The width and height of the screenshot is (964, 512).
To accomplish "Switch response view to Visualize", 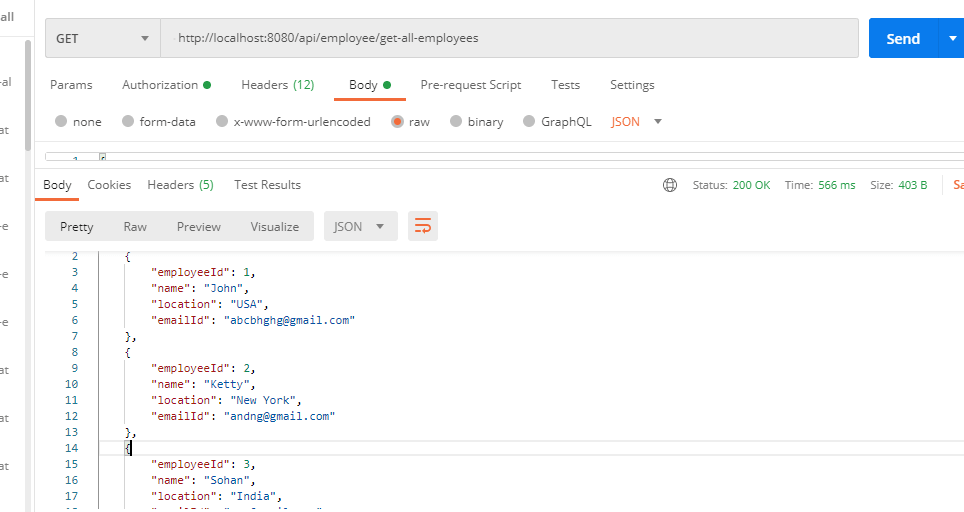I will [275, 226].
